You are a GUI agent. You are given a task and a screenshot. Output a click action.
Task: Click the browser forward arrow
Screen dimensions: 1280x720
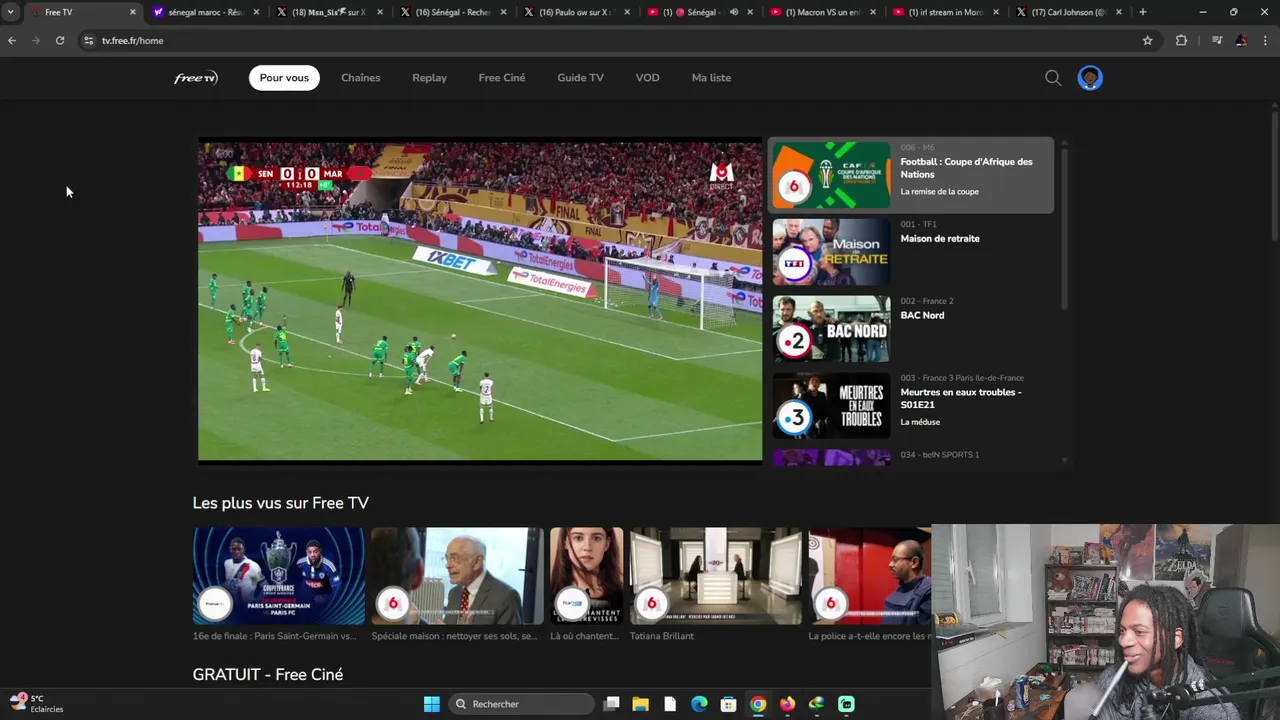tap(36, 41)
